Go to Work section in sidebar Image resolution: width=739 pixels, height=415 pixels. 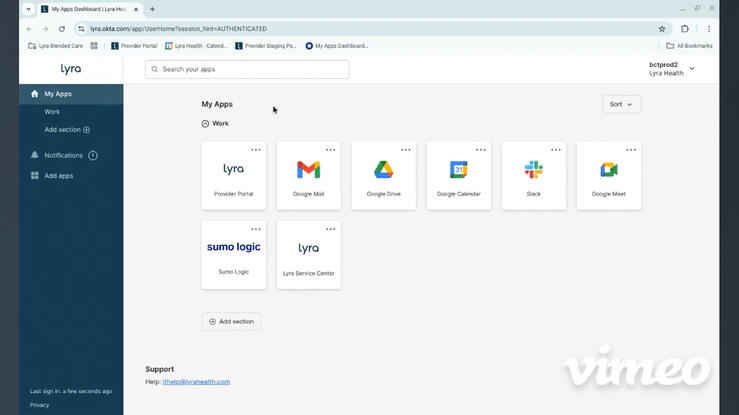52,112
